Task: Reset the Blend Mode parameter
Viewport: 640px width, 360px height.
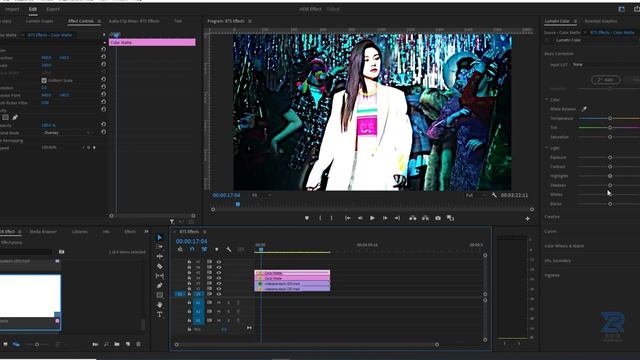Action: click(104, 132)
